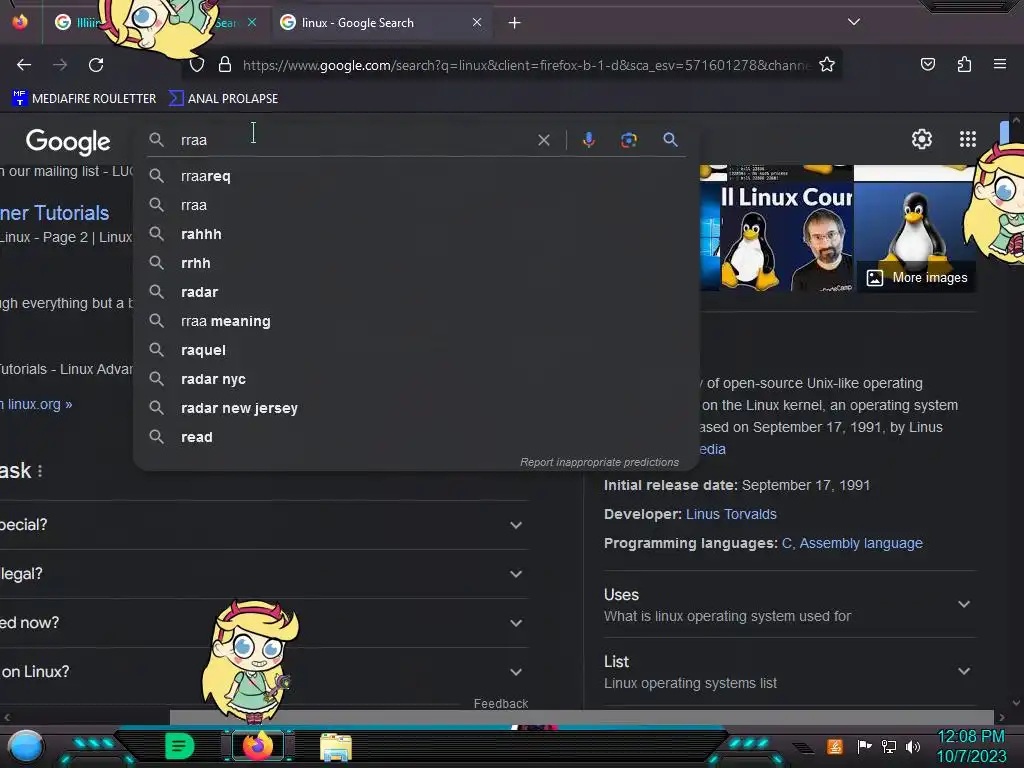Screen dimensions: 1024x768
Task: Expand the question ending in 'pecial?'
Action: (264, 525)
